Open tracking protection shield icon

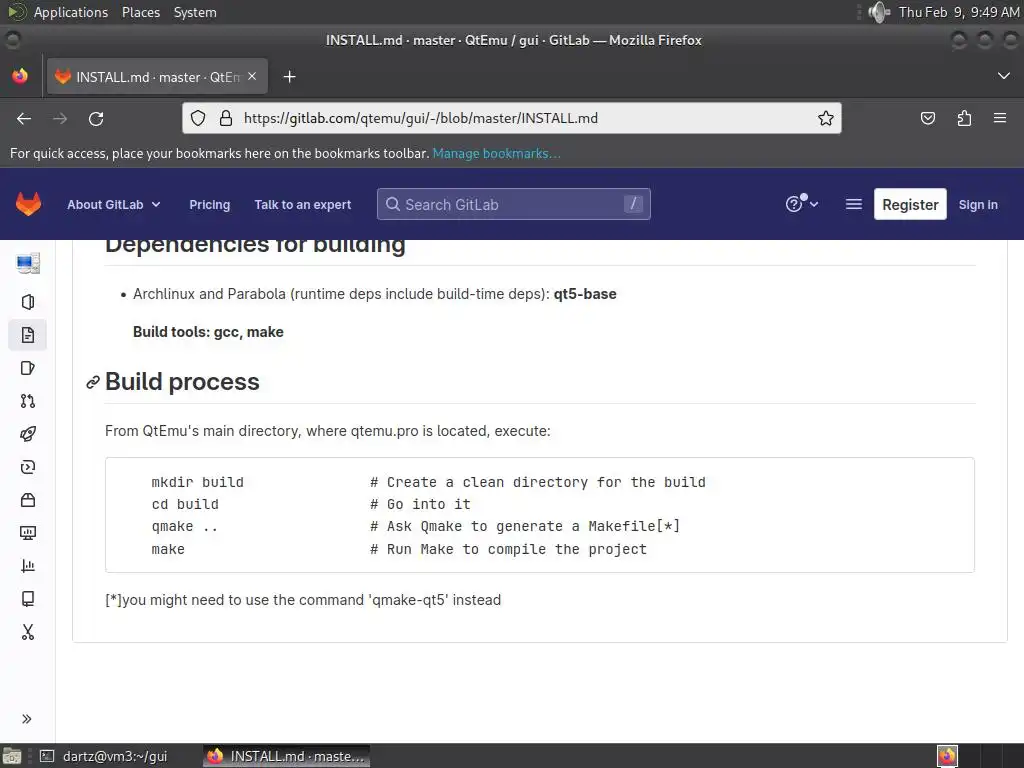198,118
